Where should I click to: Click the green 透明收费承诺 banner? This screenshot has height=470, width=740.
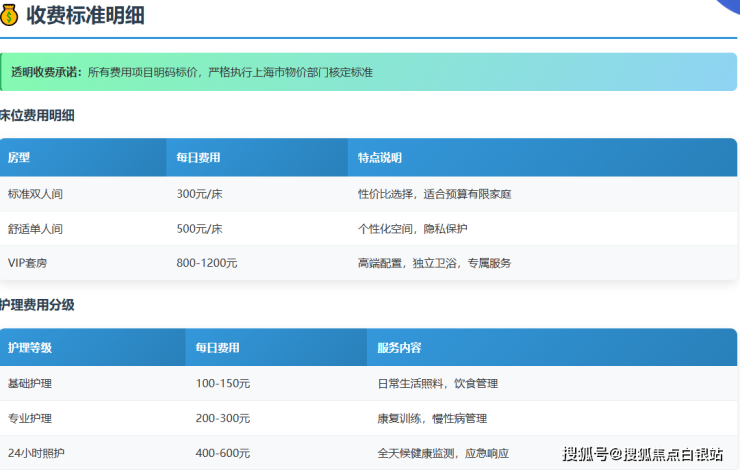point(368,72)
